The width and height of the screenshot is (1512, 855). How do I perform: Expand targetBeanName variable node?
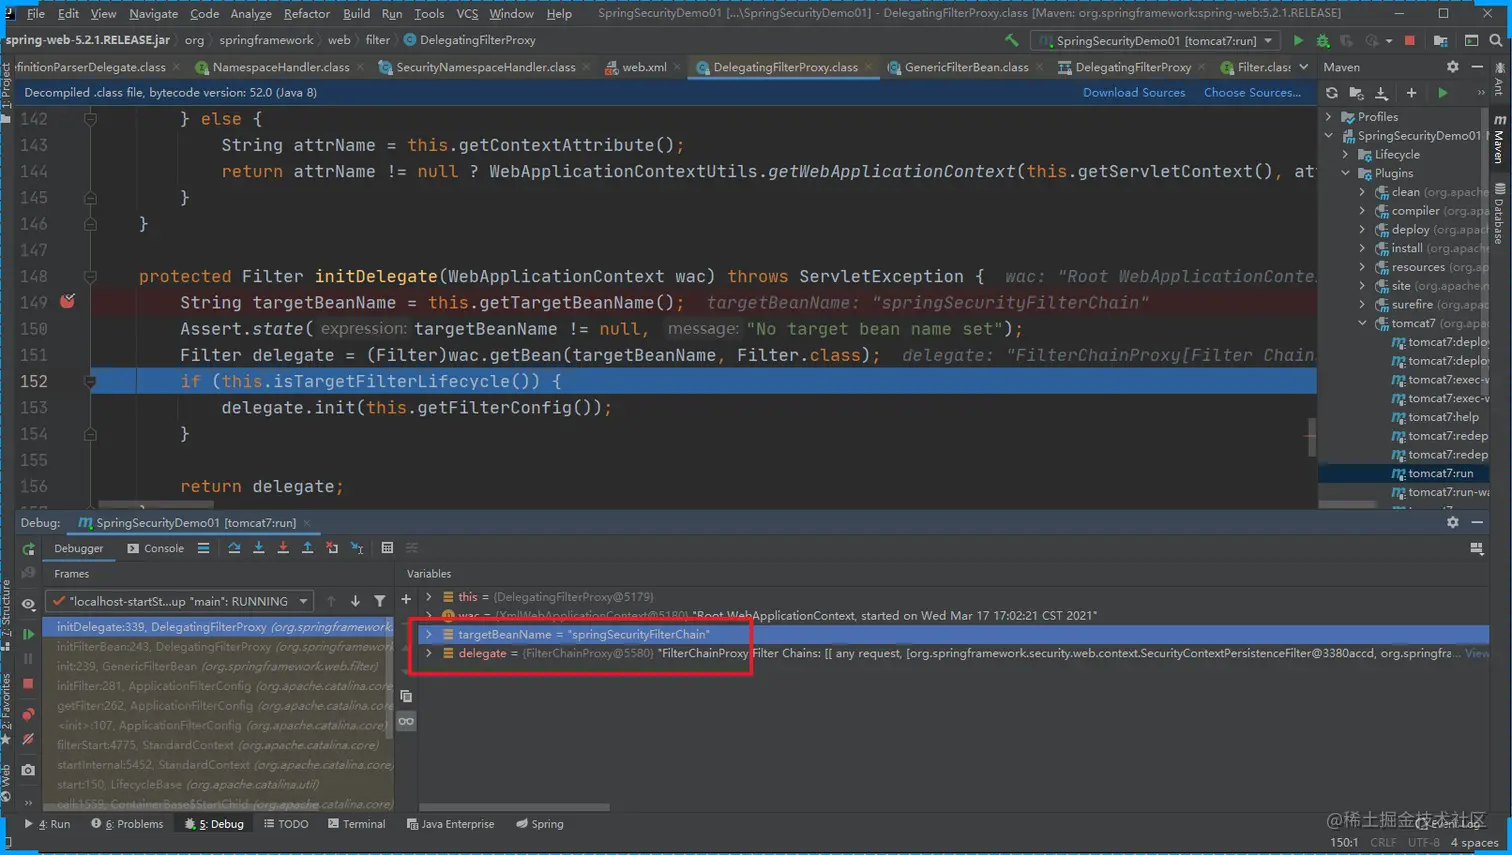coord(429,634)
